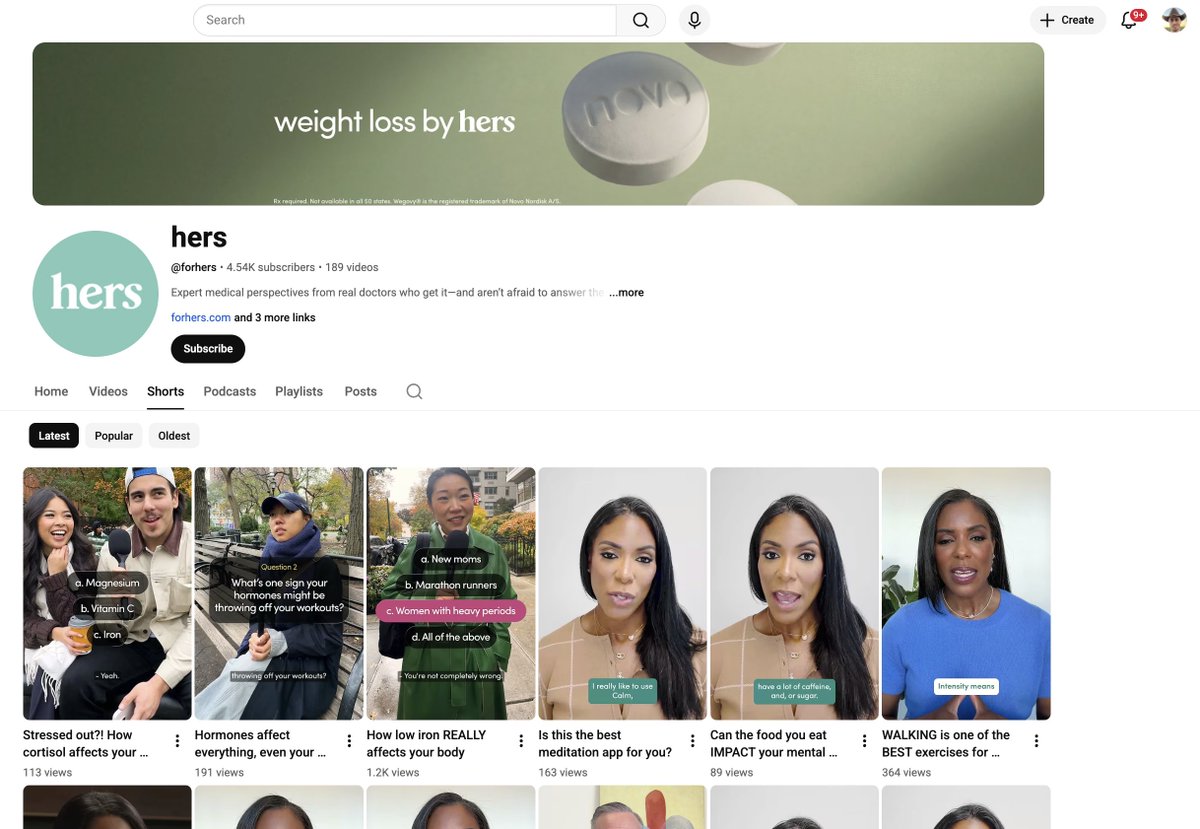The height and width of the screenshot is (829, 1200).
Task: Open the New moms Marathon runners thumbnail
Action: click(451, 594)
